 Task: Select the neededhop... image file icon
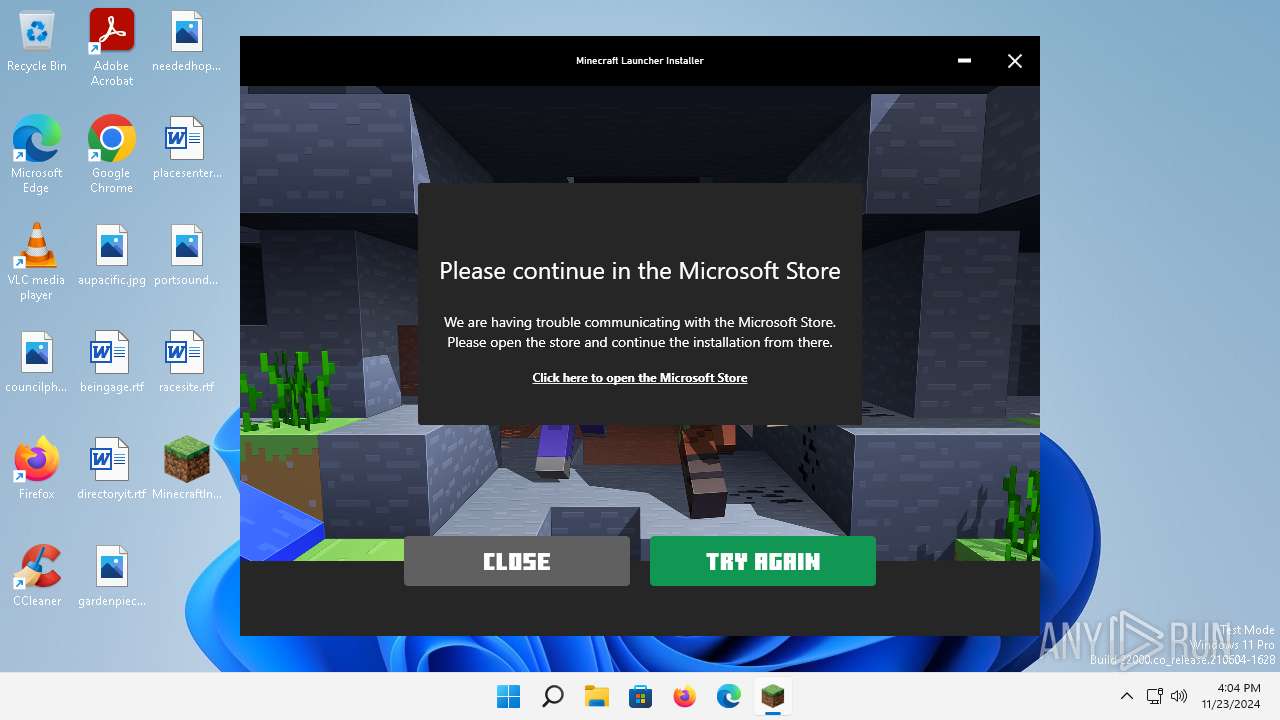[x=186, y=42]
